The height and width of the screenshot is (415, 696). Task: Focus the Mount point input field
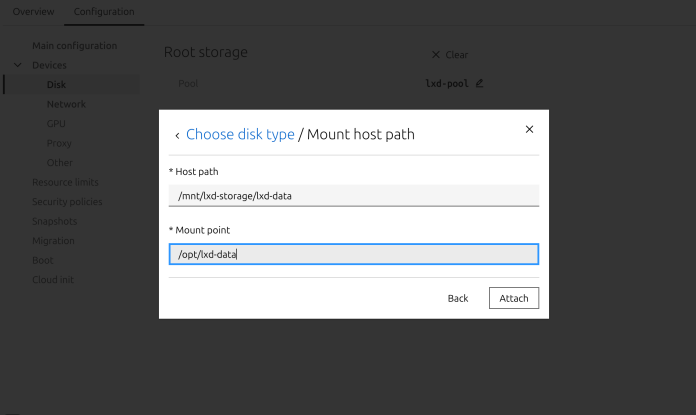pyautogui.click(x=354, y=254)
